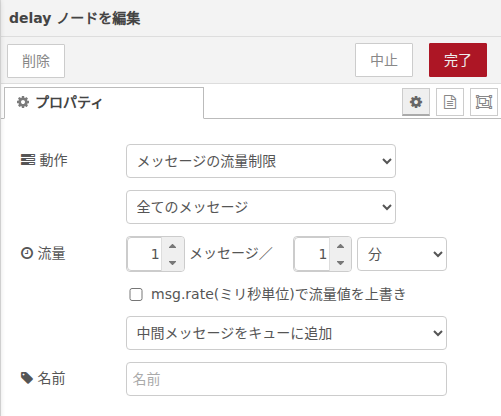
Task: Click the 削除 button
Action: click(36, 61)
